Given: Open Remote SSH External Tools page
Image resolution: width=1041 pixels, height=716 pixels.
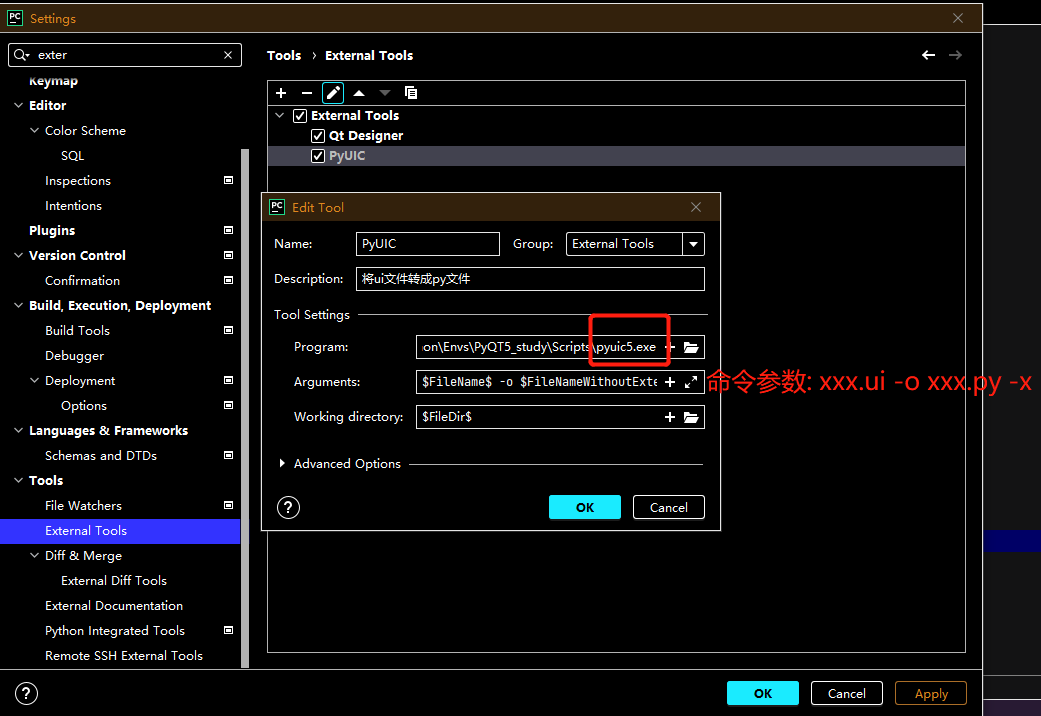Looking at the screenshot, I should click(x=124, y=656).
